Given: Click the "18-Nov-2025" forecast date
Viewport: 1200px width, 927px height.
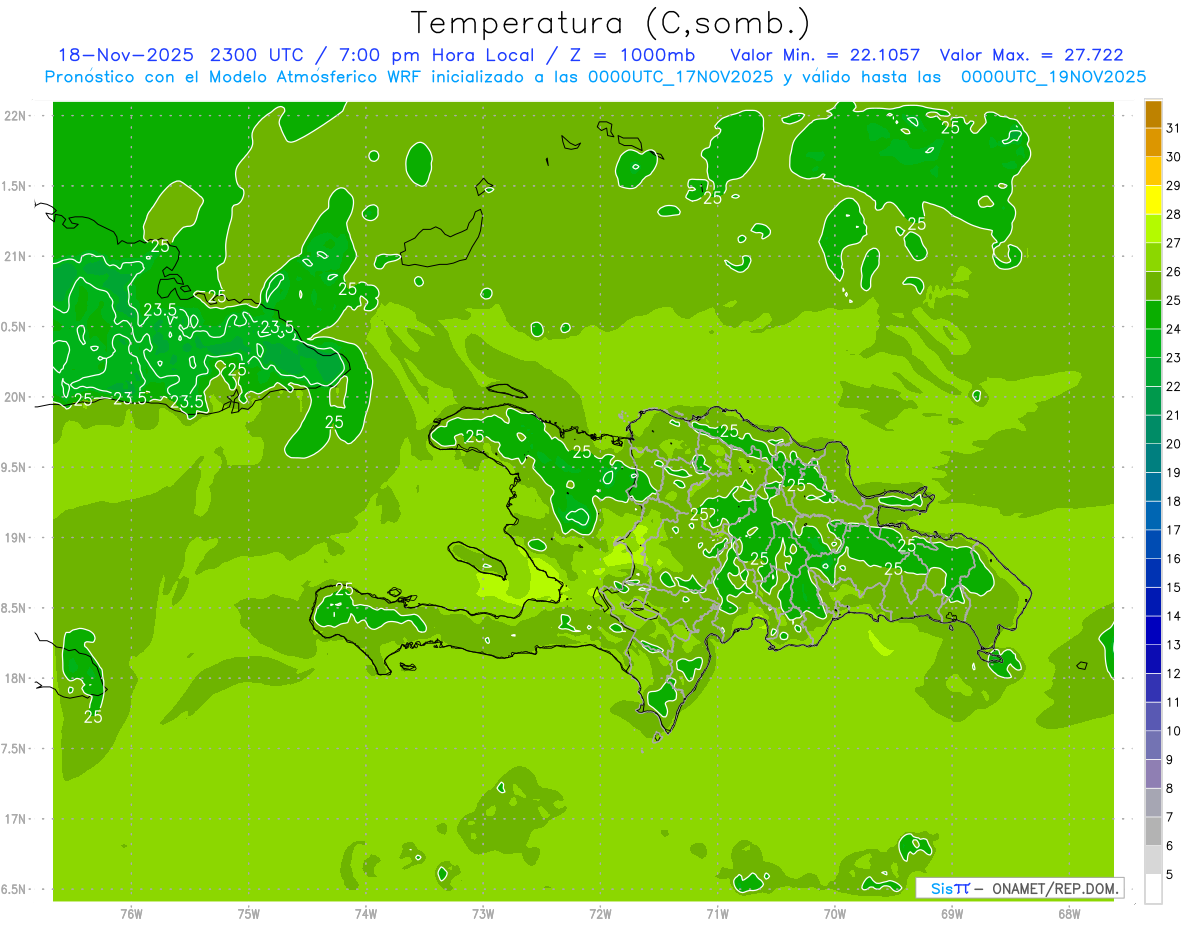Looking at the screenshot, I should 126,55.
